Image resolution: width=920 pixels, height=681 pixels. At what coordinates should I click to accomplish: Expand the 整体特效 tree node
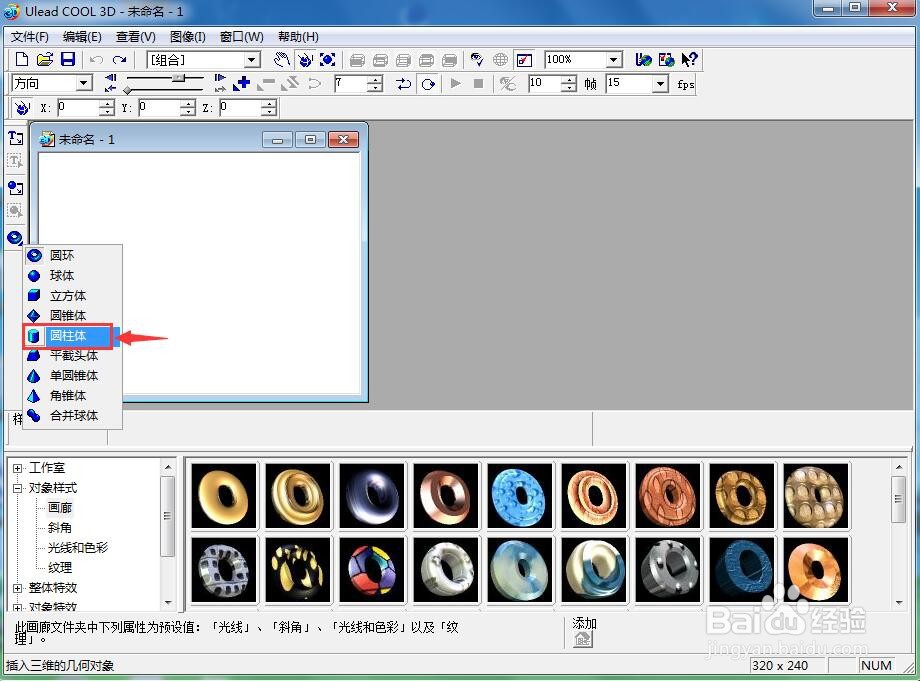[18, 588]
